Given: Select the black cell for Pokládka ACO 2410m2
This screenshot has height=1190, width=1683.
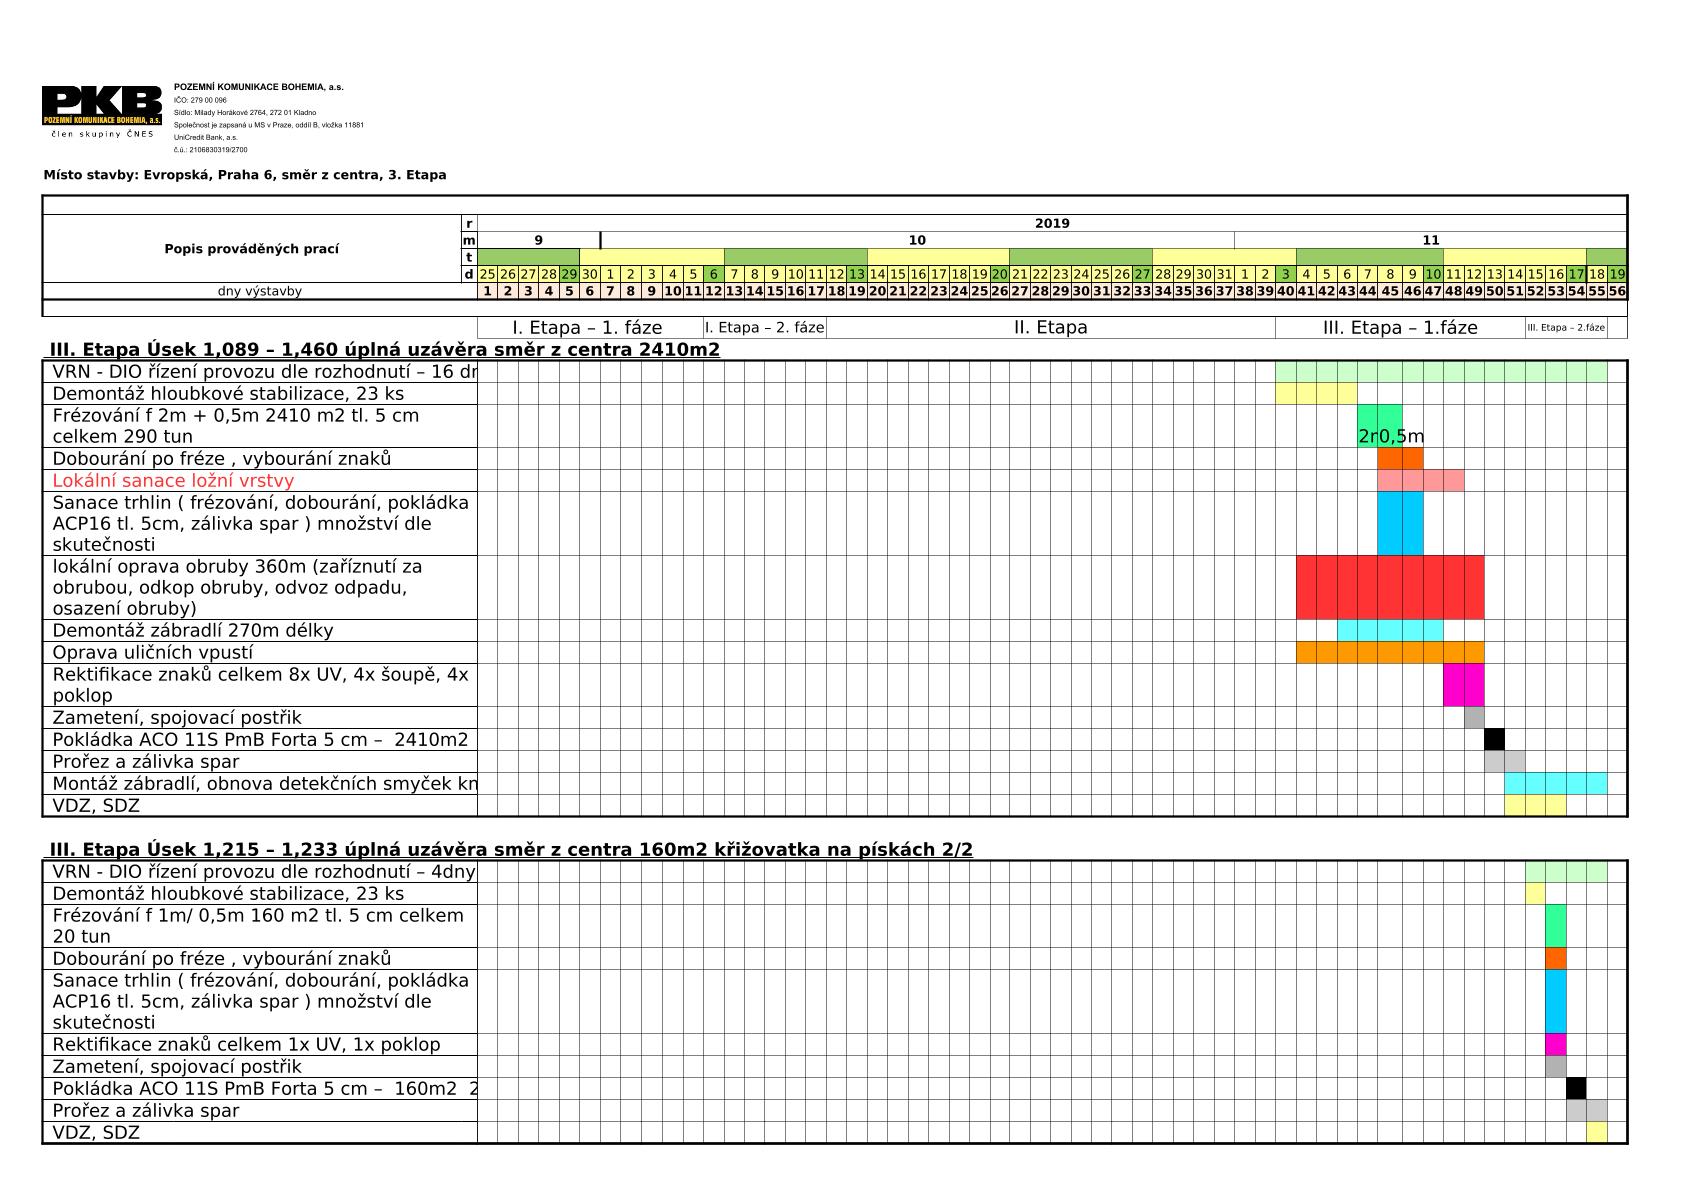Looking at the screenshot, I should point(1494,740).
